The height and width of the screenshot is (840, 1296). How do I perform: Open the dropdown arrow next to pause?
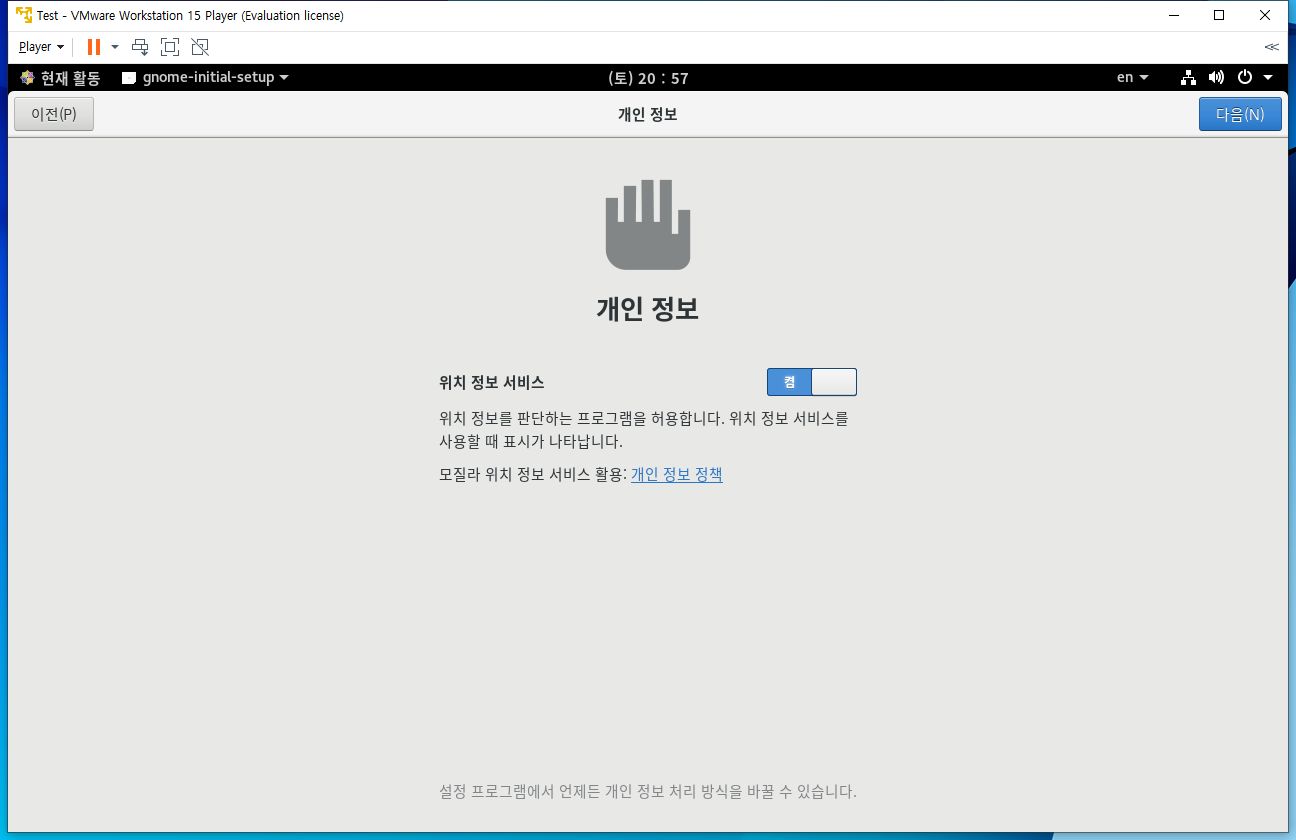click(x=115, y=47)
